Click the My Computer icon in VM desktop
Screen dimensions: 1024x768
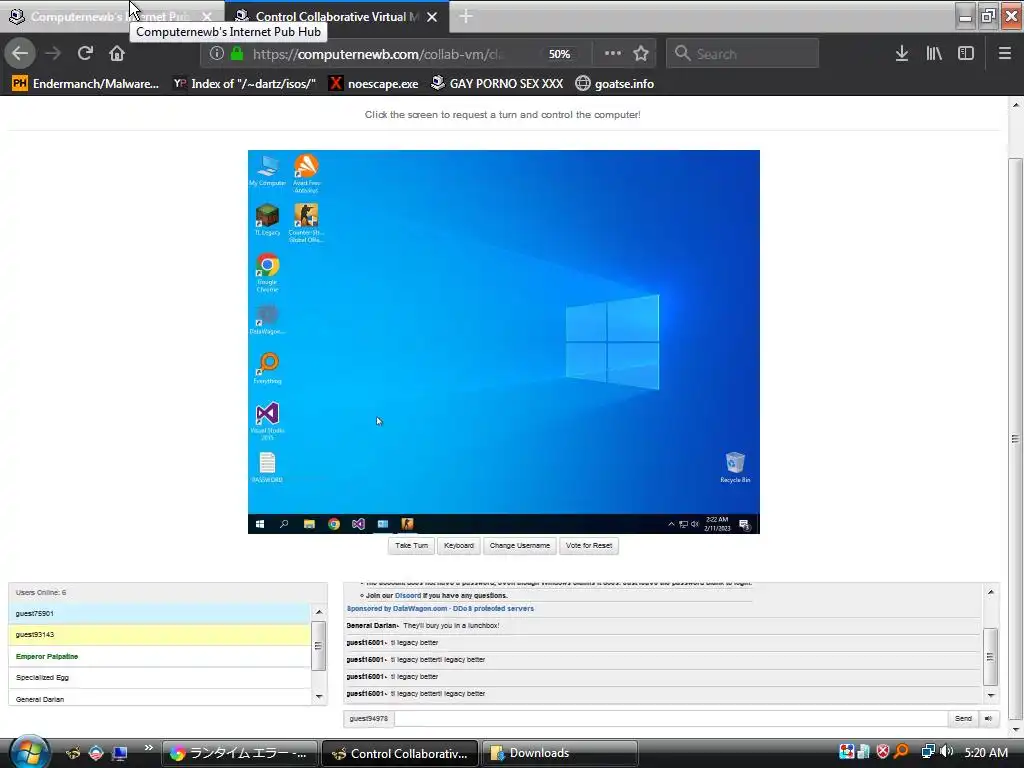268,170
